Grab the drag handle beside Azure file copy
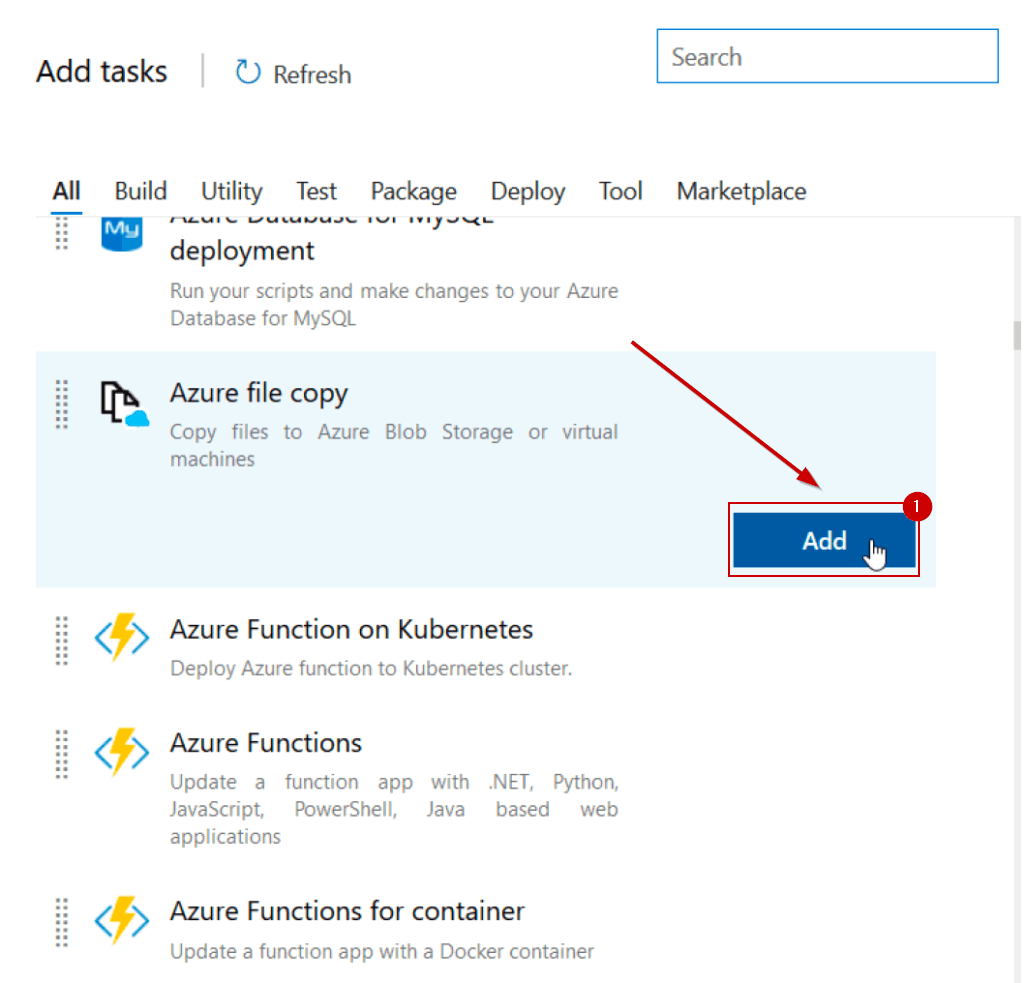The width and height of the screenshot is (1024, 983). (62, 404)
